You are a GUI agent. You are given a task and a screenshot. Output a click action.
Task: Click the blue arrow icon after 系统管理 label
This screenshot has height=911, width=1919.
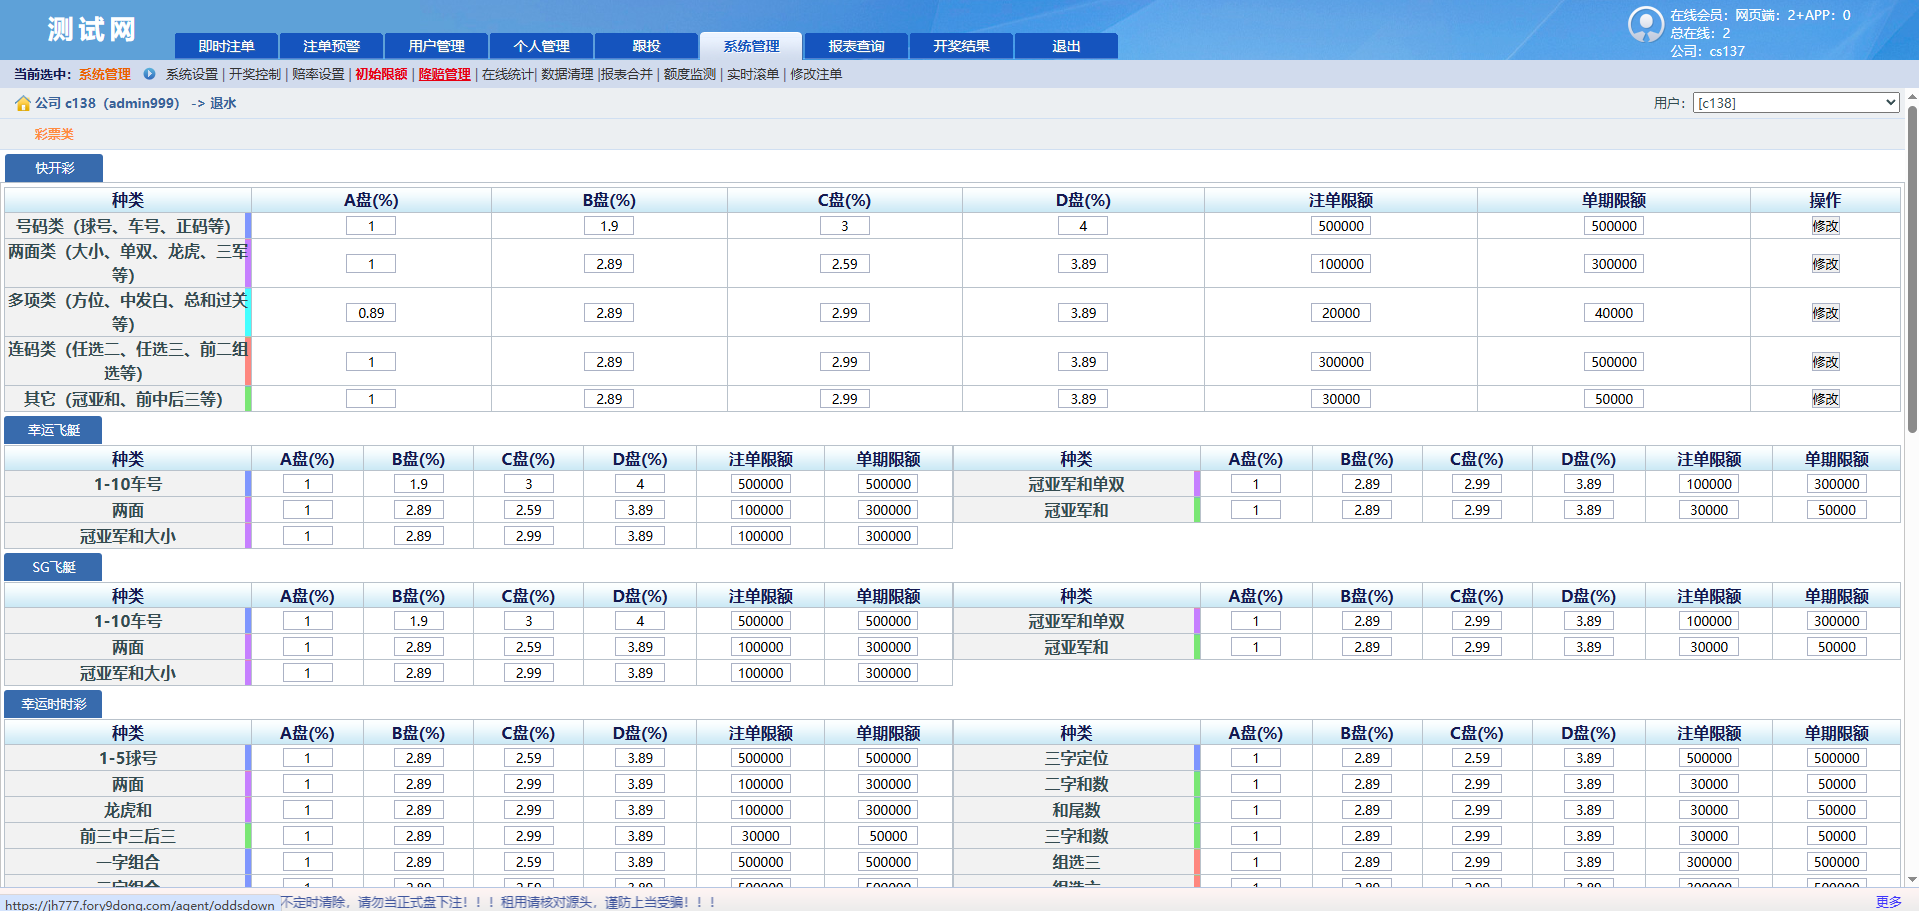[149, 74]
